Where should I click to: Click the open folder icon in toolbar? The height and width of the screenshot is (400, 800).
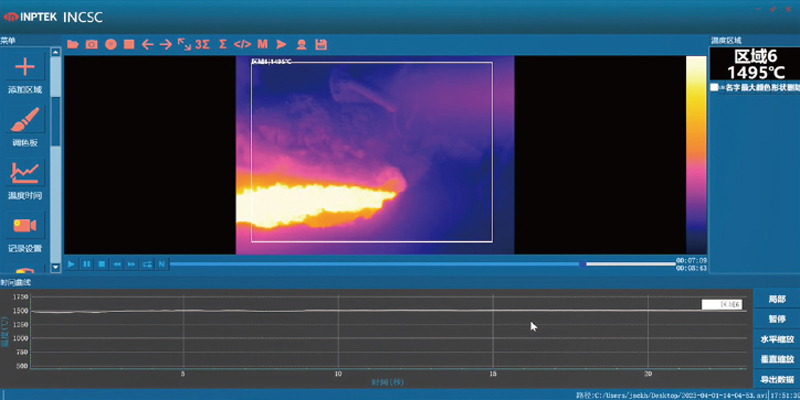[x=73, y=44]
